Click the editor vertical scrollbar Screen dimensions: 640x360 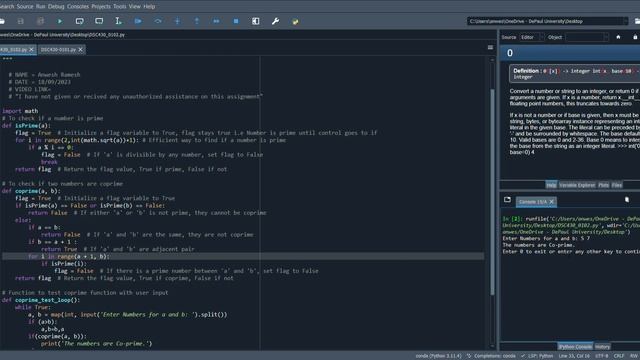[x=492, y=192]
